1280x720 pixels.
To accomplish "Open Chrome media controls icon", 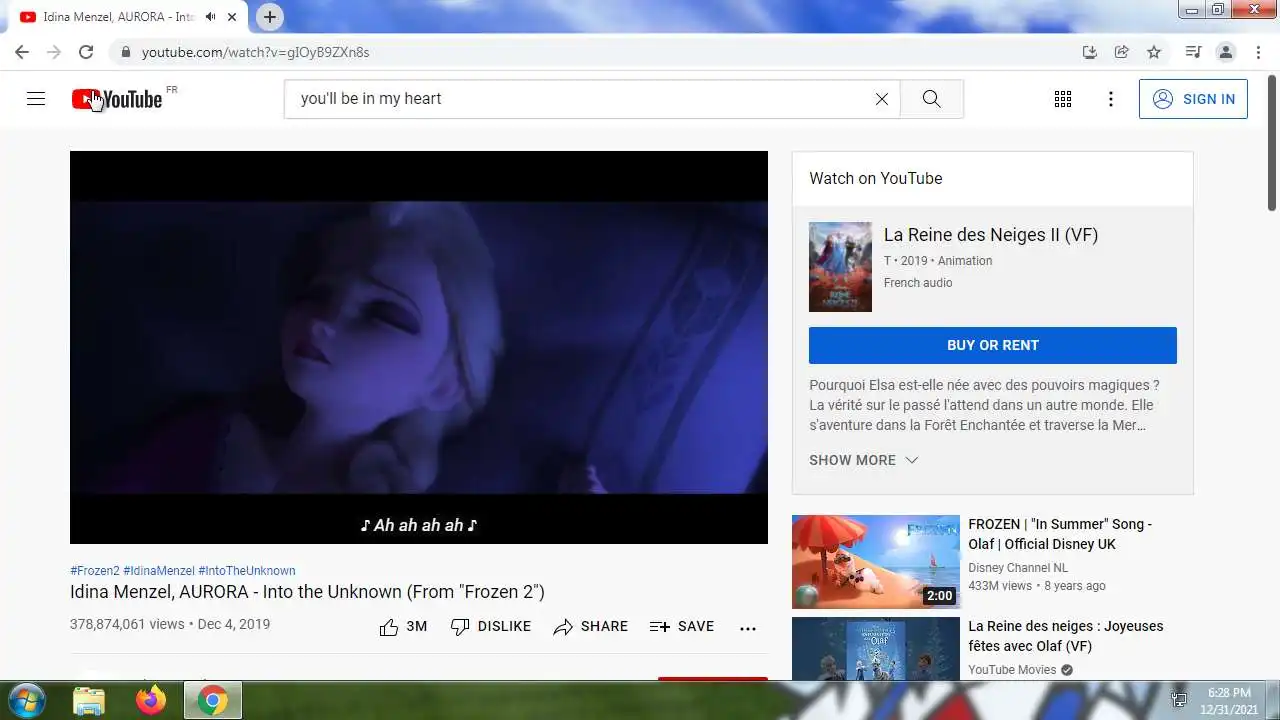I will 1193,52.
